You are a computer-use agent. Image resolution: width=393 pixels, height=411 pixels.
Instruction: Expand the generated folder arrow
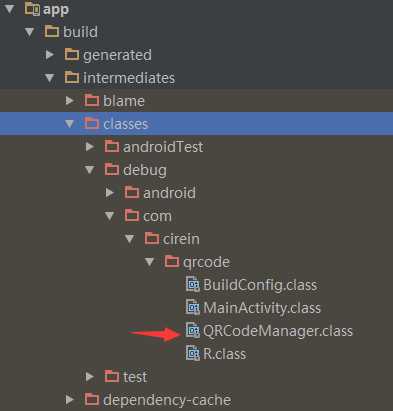(50, 54)
